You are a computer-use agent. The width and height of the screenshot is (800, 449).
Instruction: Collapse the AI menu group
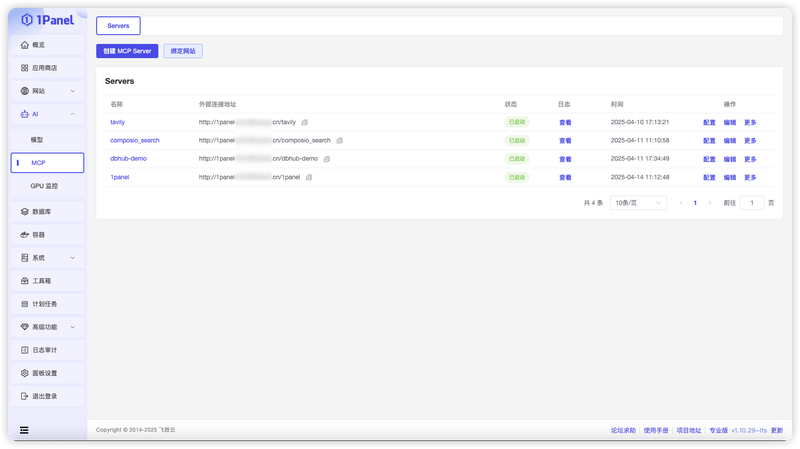(x=47, y=114)
